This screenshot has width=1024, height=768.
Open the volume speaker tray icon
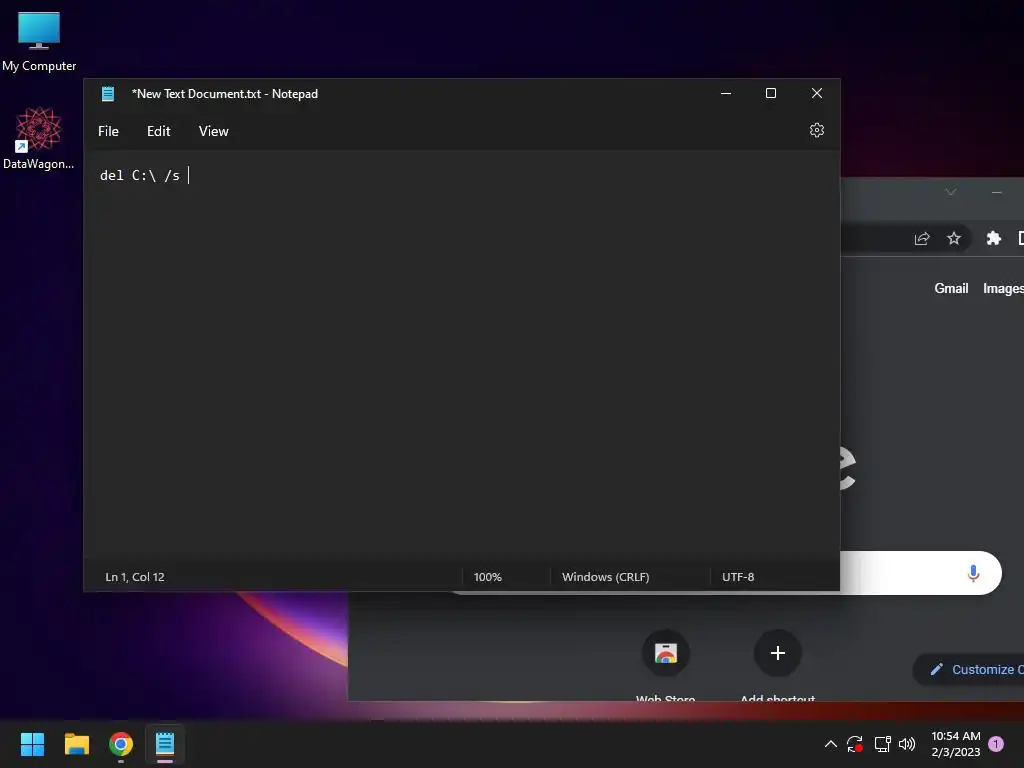click(x=907, y=744)
